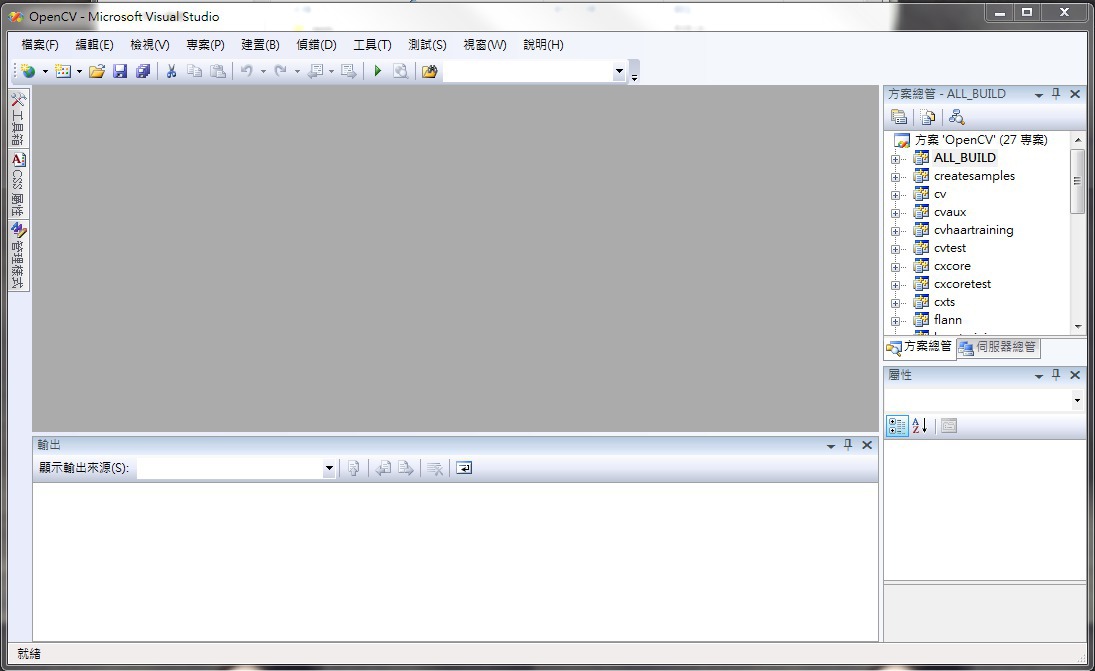The image size is (1095, 671).
Task: Click the Save floppy disk icon
Action: click(x=120, y=71)
